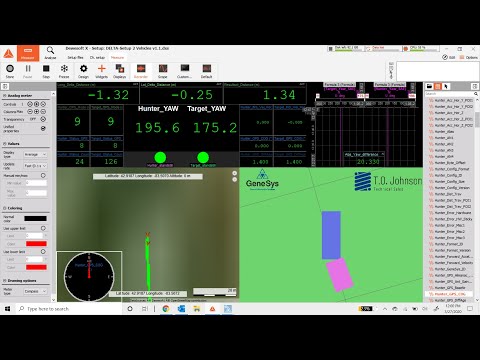
Task: Enable Use lower limit
Action: pyautogui.click(x=43, y=252)
